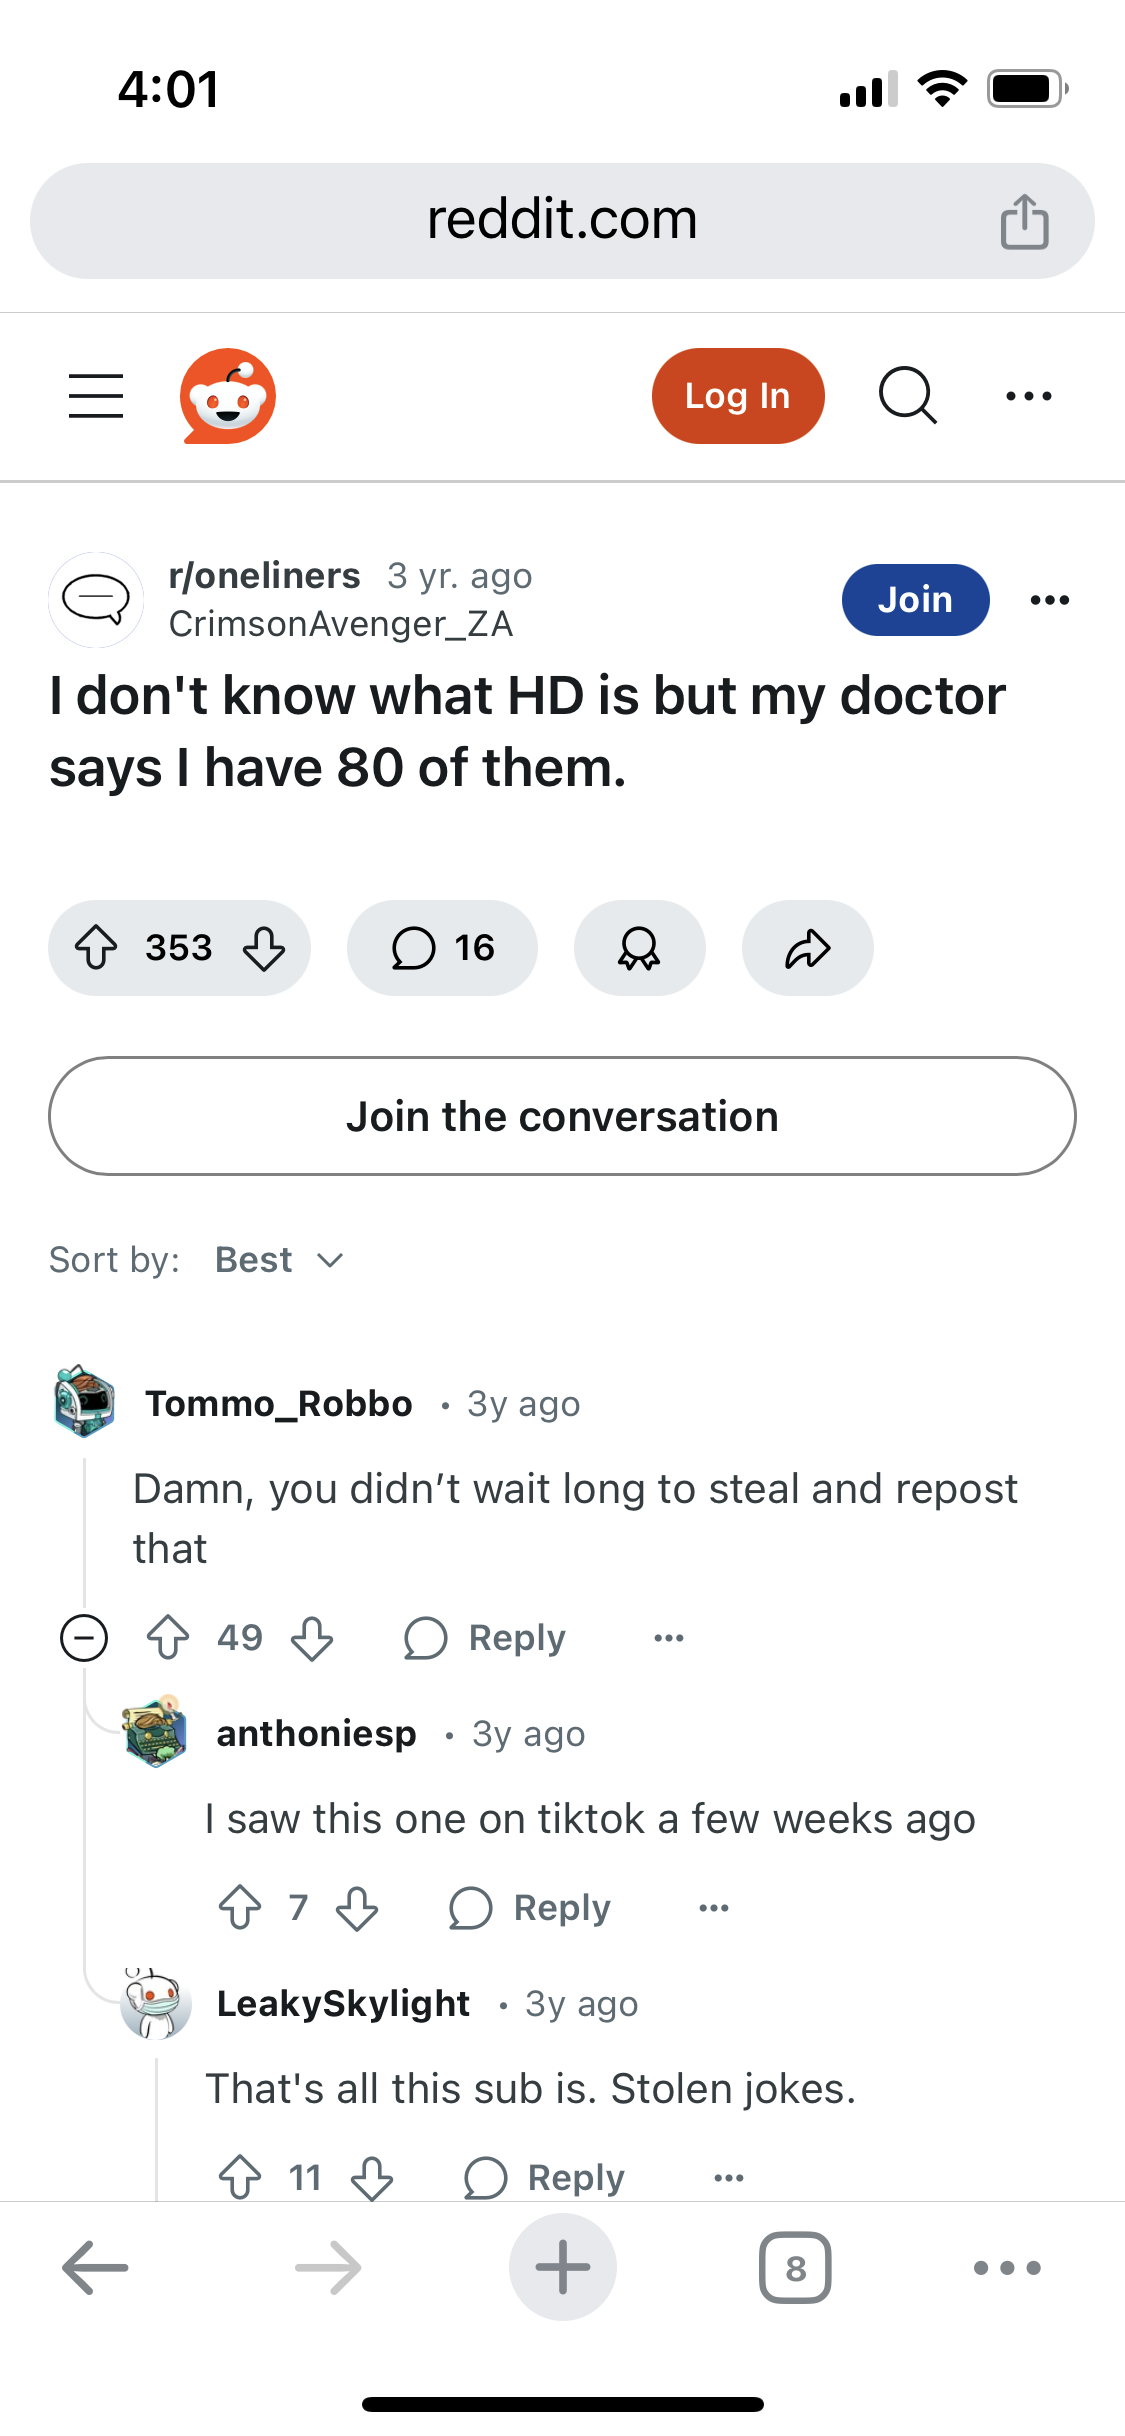The image size is (1125, 2436).
Task: Open the 16 comments button
Action: click(x=442, y=947)
